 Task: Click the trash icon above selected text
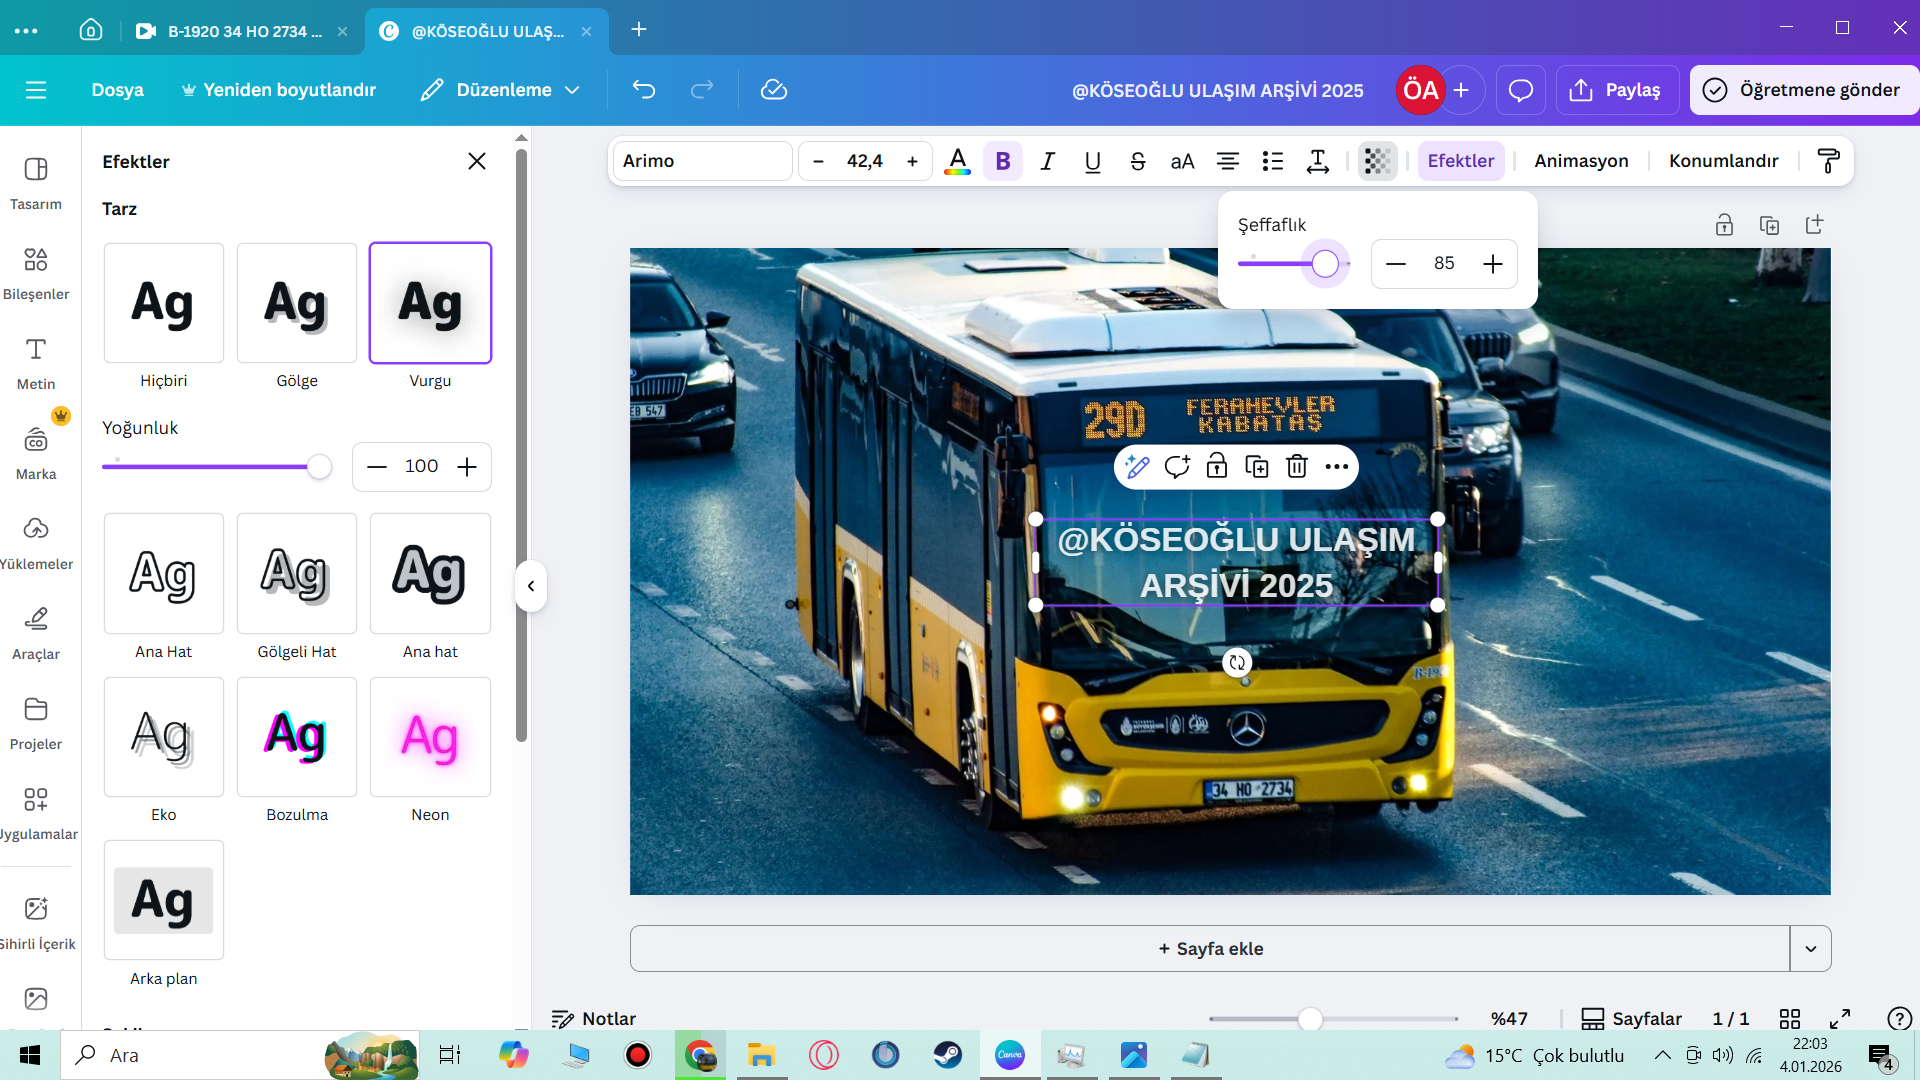(x=1297, y=467)
